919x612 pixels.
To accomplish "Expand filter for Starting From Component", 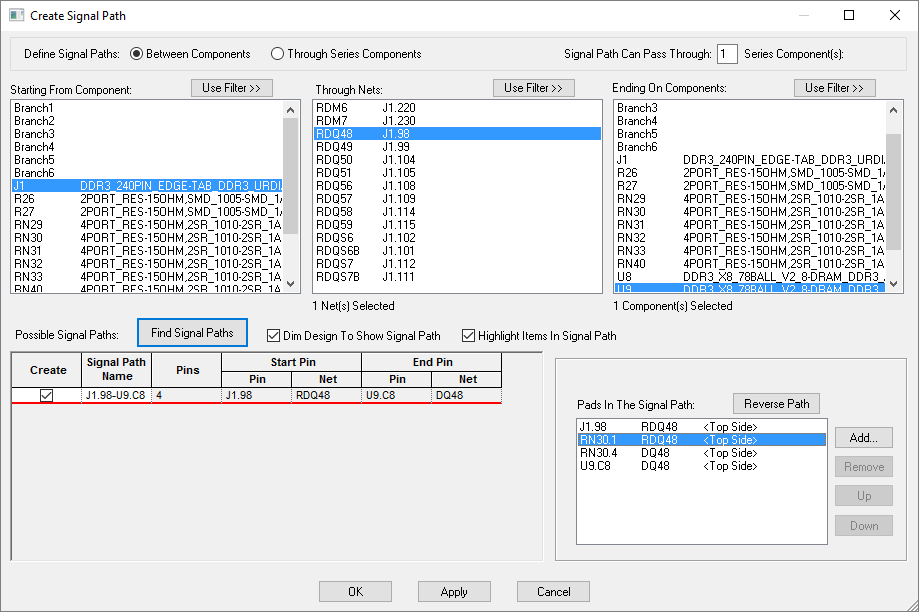I will coord(231,88).
